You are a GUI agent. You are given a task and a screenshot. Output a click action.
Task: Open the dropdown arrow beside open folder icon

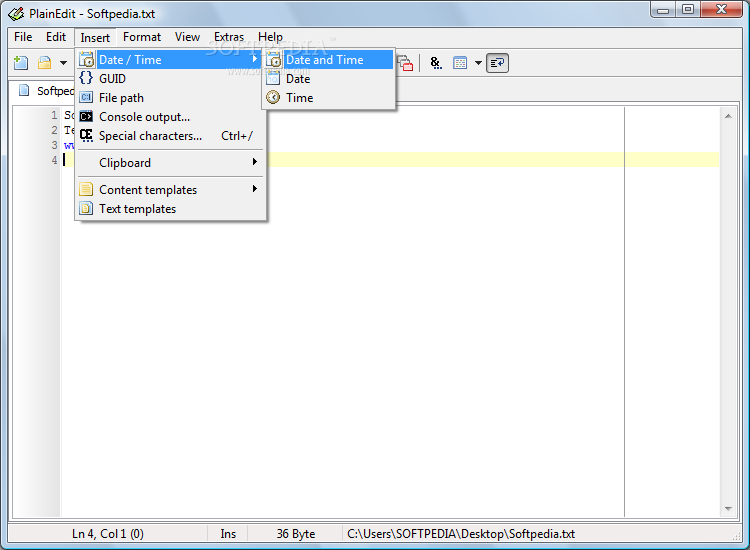click(x=63, y=63)
